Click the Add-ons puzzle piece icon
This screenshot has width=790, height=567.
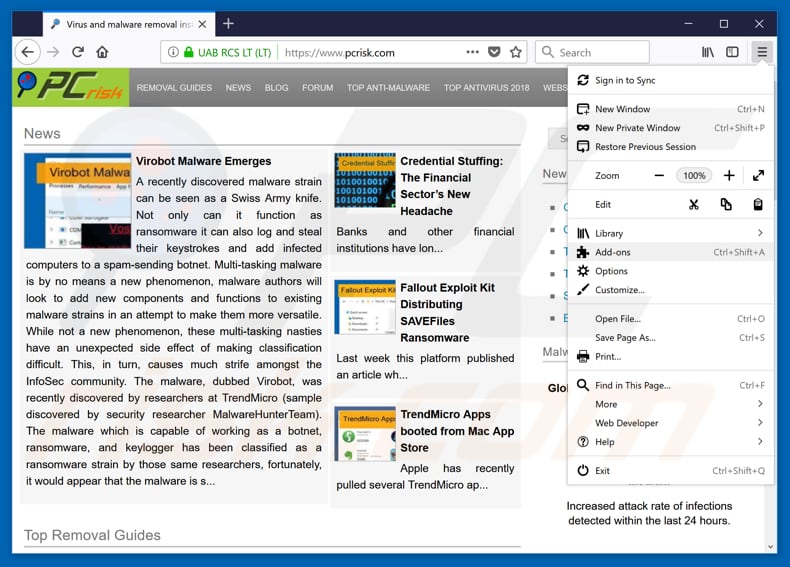(x=583, y=252)
